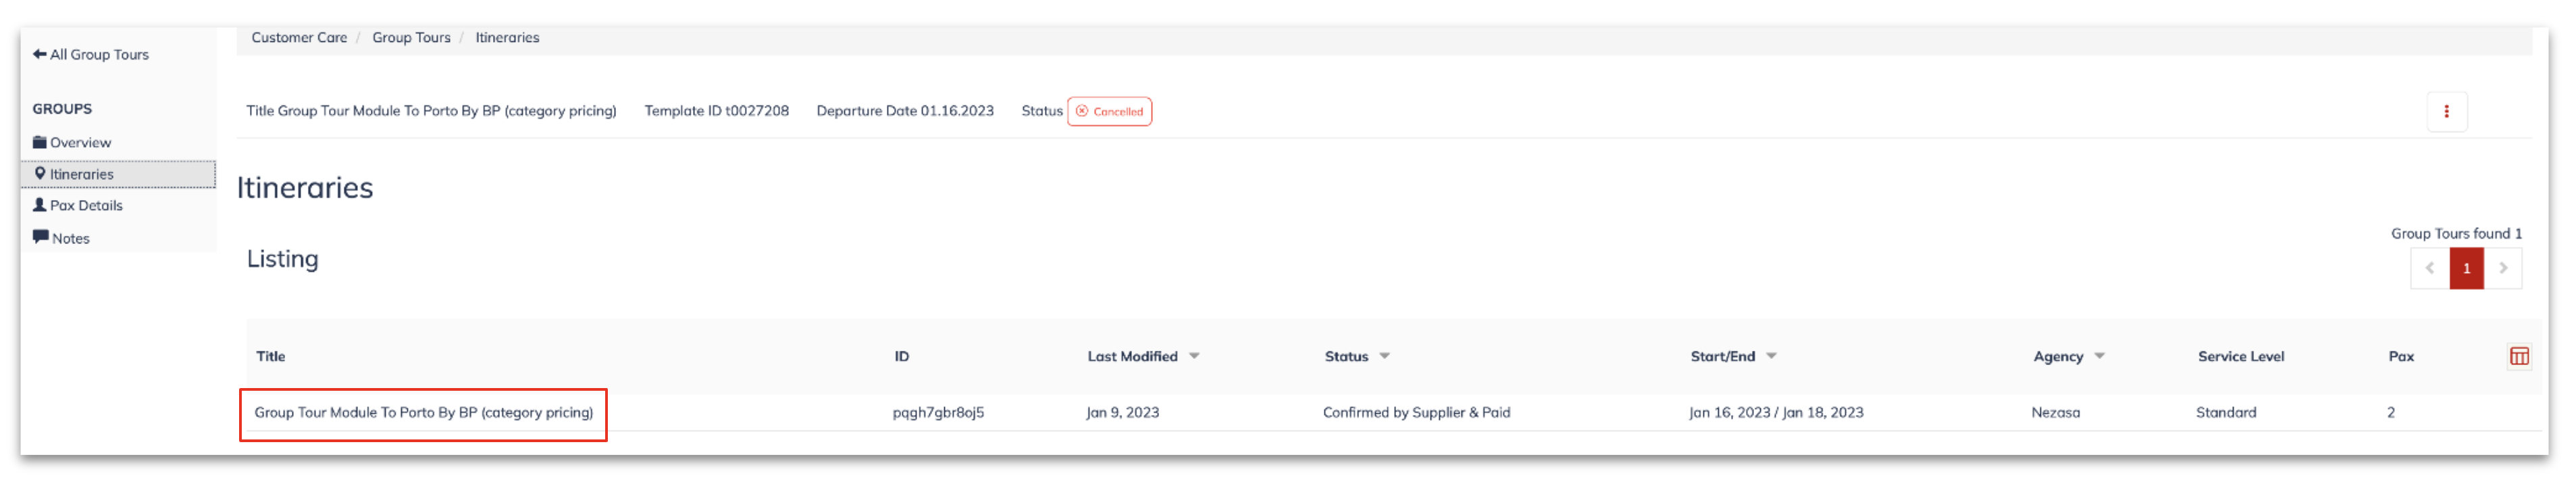Click the three-dot more options icon
Viewport: 2576px width, 480px height.
[x=2446, y=111]
